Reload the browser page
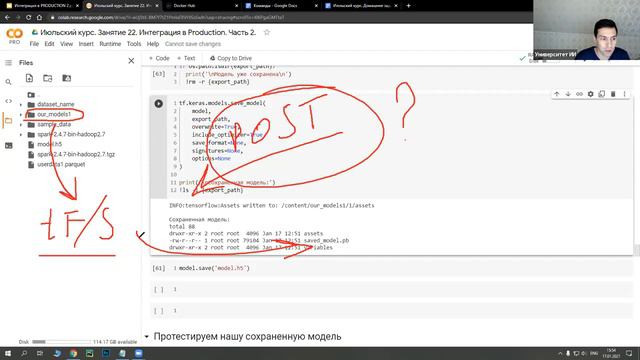The width and height of the screenshot is (640, 360). 29,18
